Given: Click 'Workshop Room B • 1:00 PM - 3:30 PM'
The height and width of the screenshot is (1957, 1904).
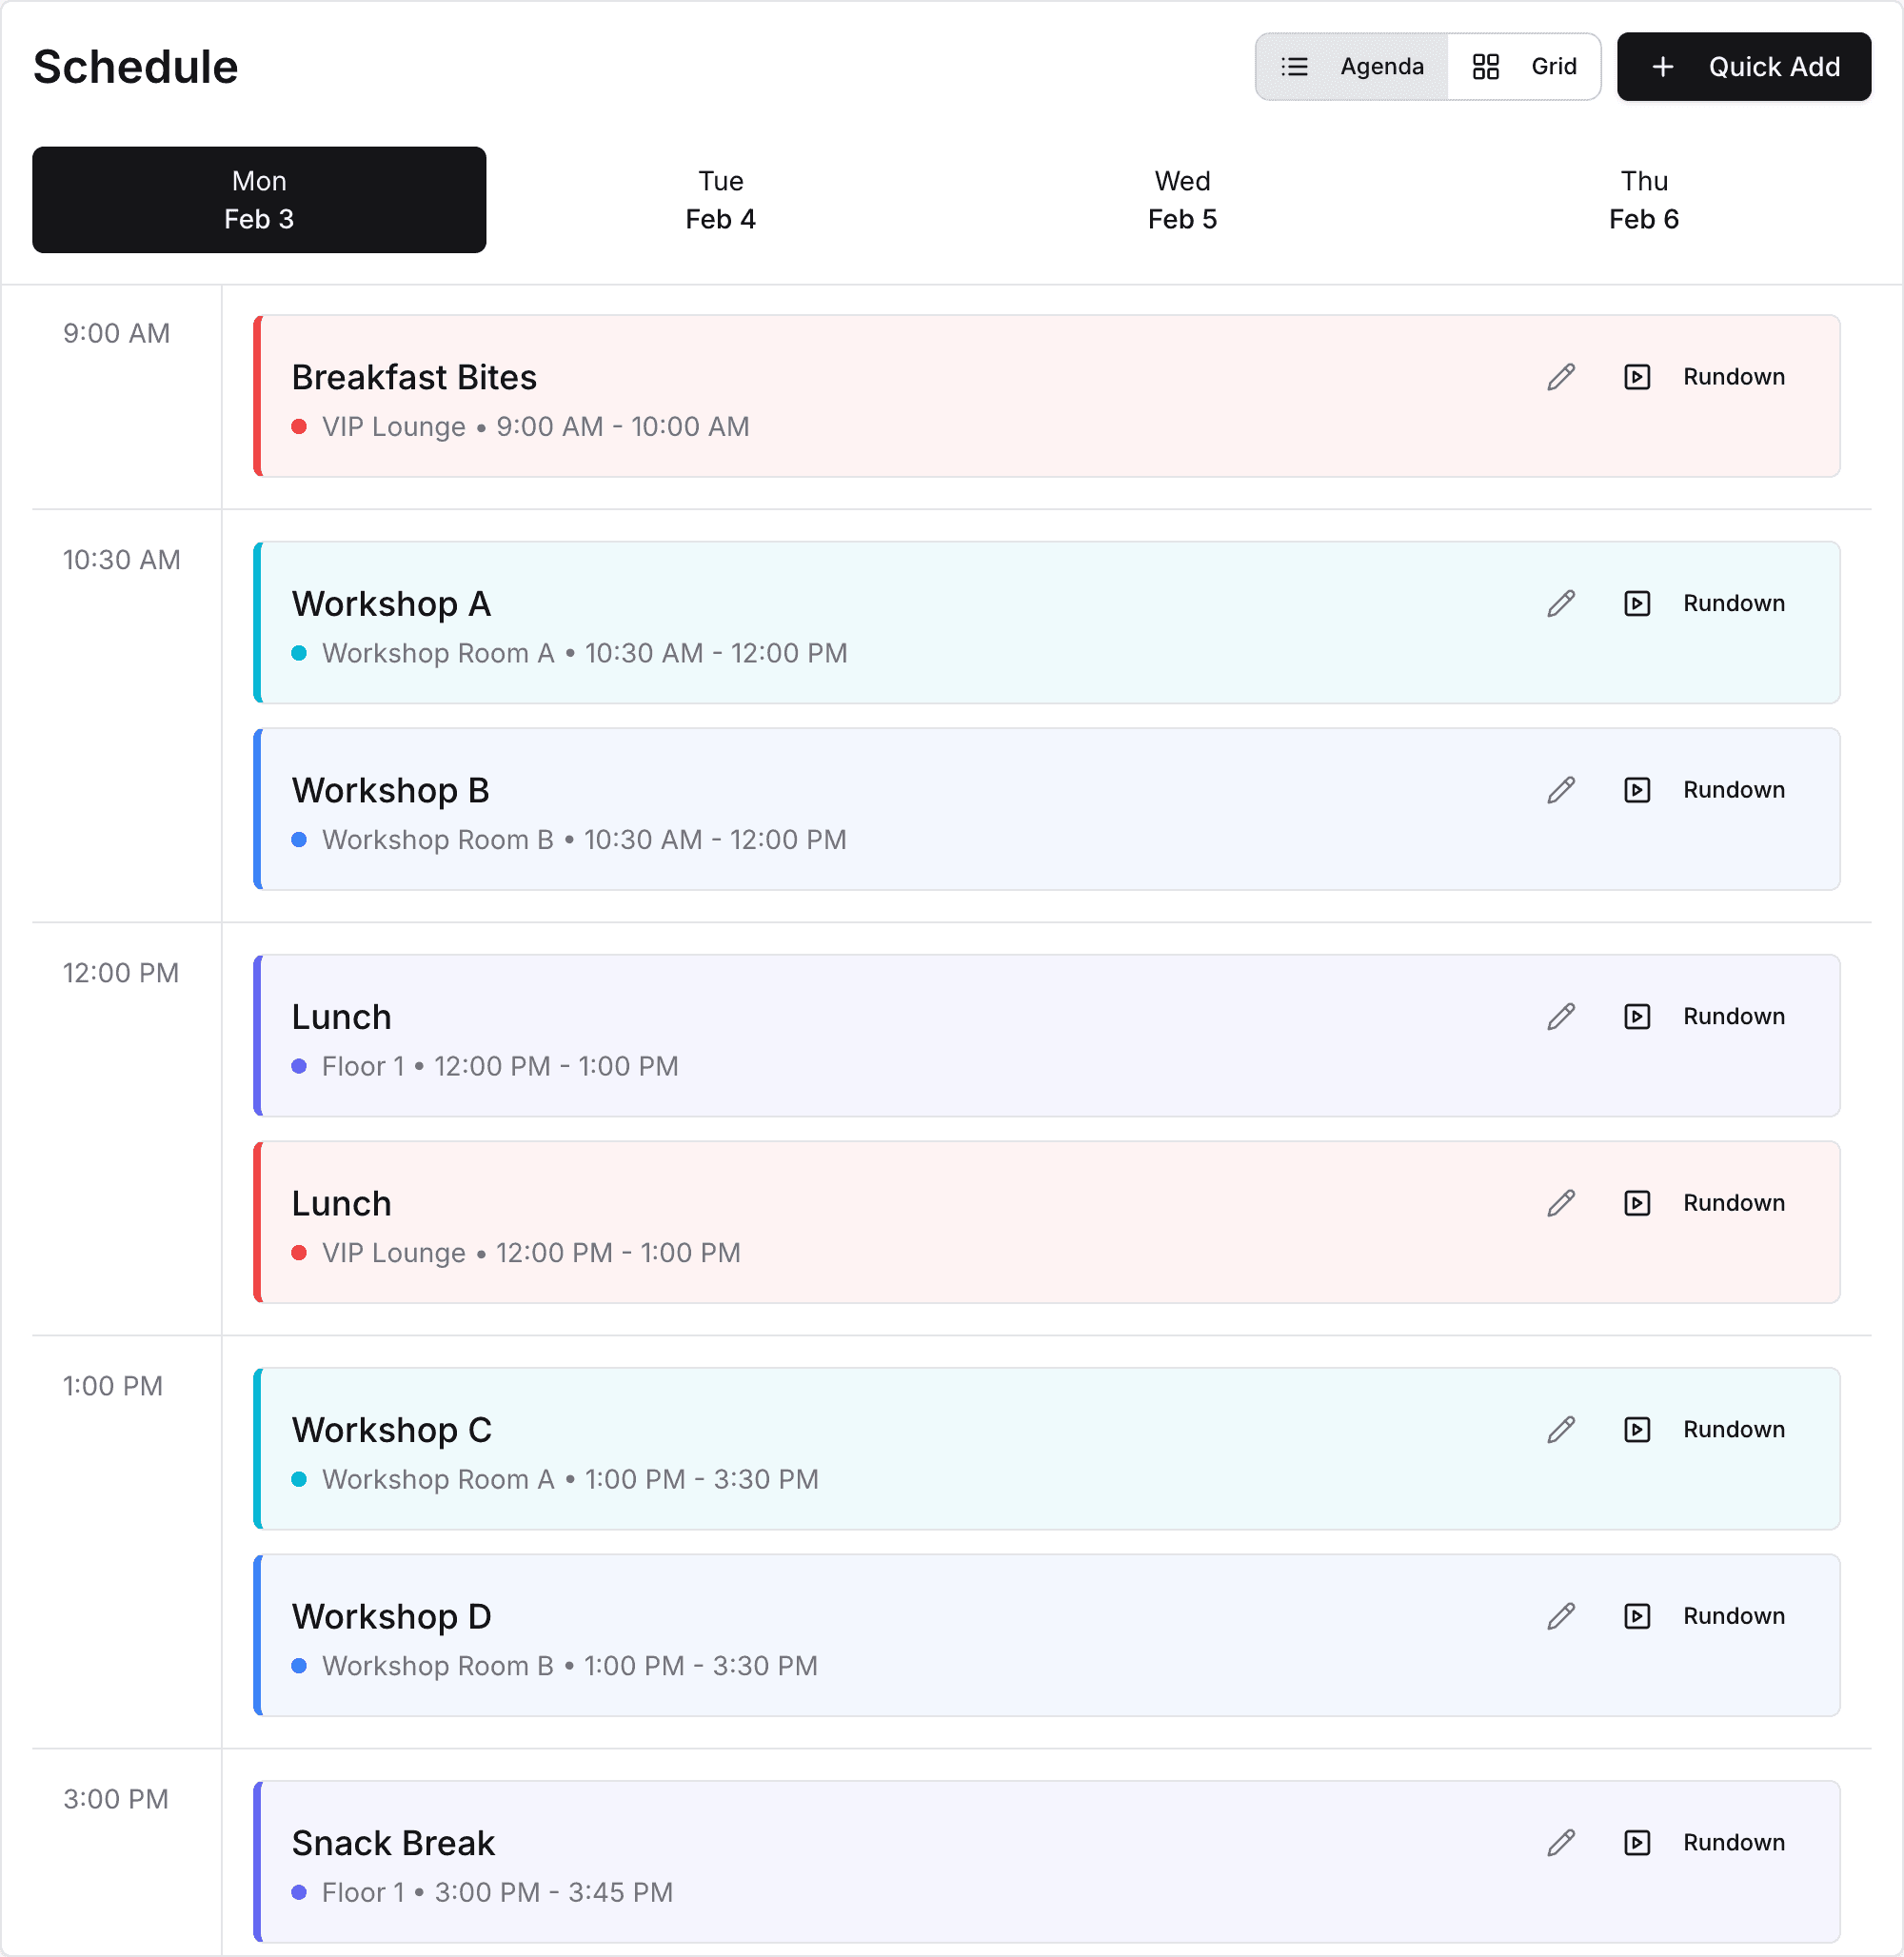Looking at the screenshot, I should click(x=570, y=1666).
